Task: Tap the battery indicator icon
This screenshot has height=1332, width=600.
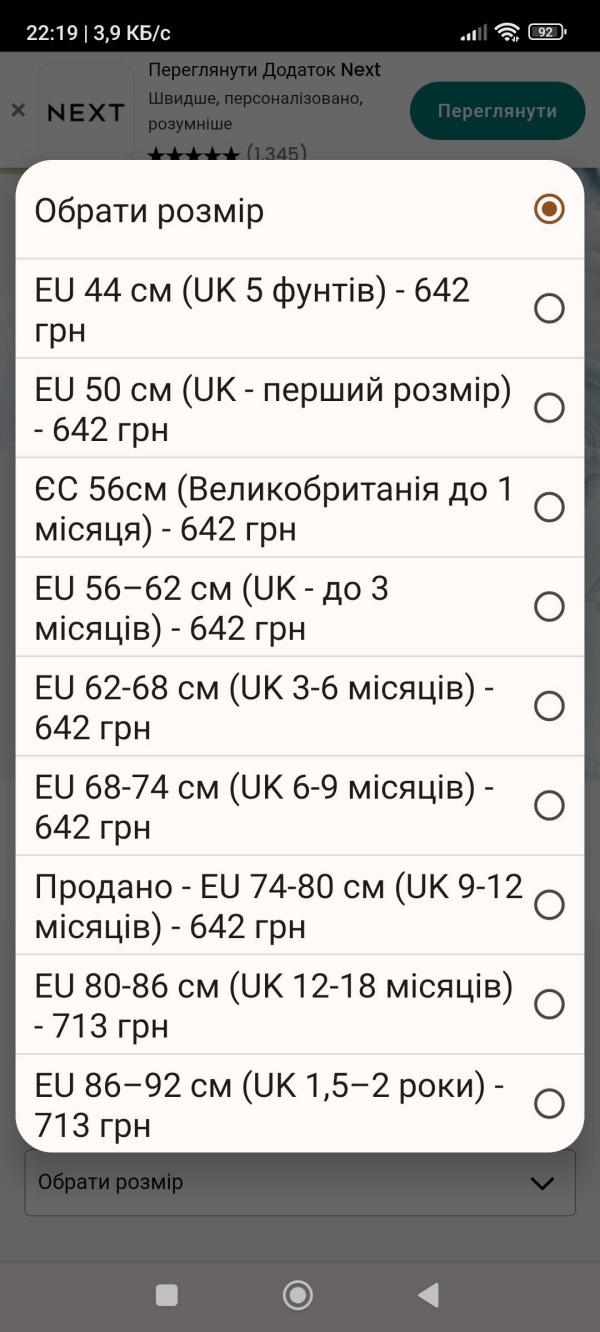Action: pyautogui.click(x=546, y=32)
